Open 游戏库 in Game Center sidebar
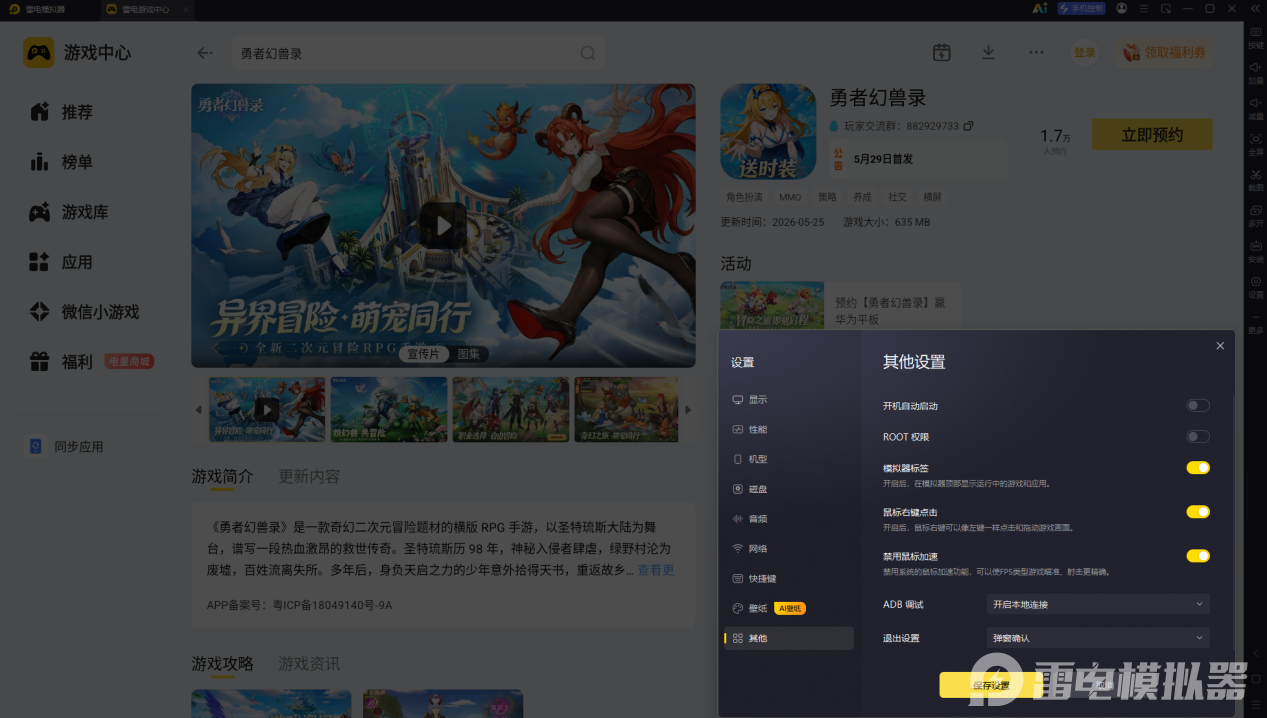The height and width of the screenshot is (718, 1267). coord(68,212)
